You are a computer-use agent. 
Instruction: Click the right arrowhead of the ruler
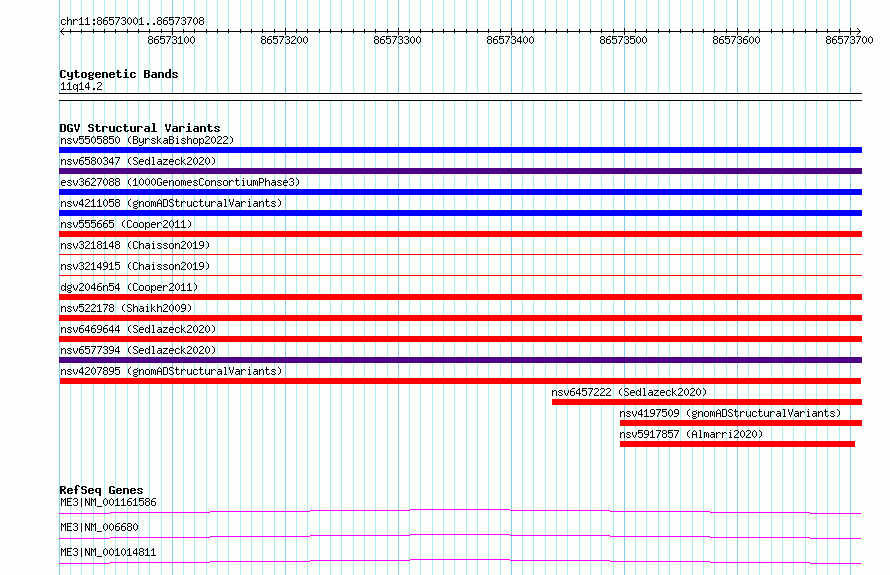click(858, 31)
